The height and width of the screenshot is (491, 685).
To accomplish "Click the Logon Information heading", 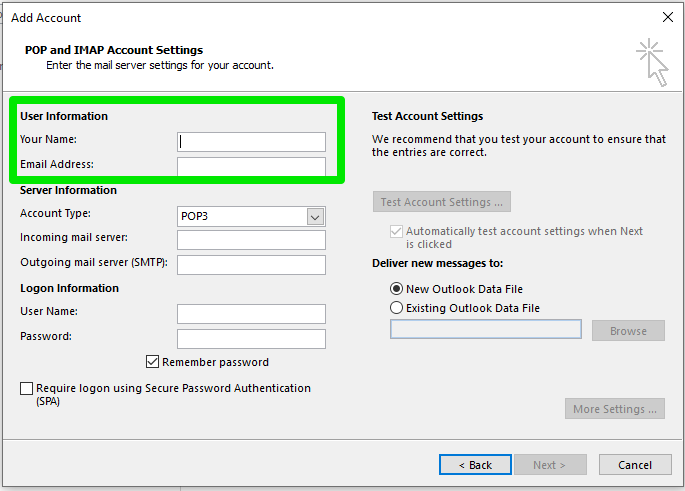I will click(69, 288).
